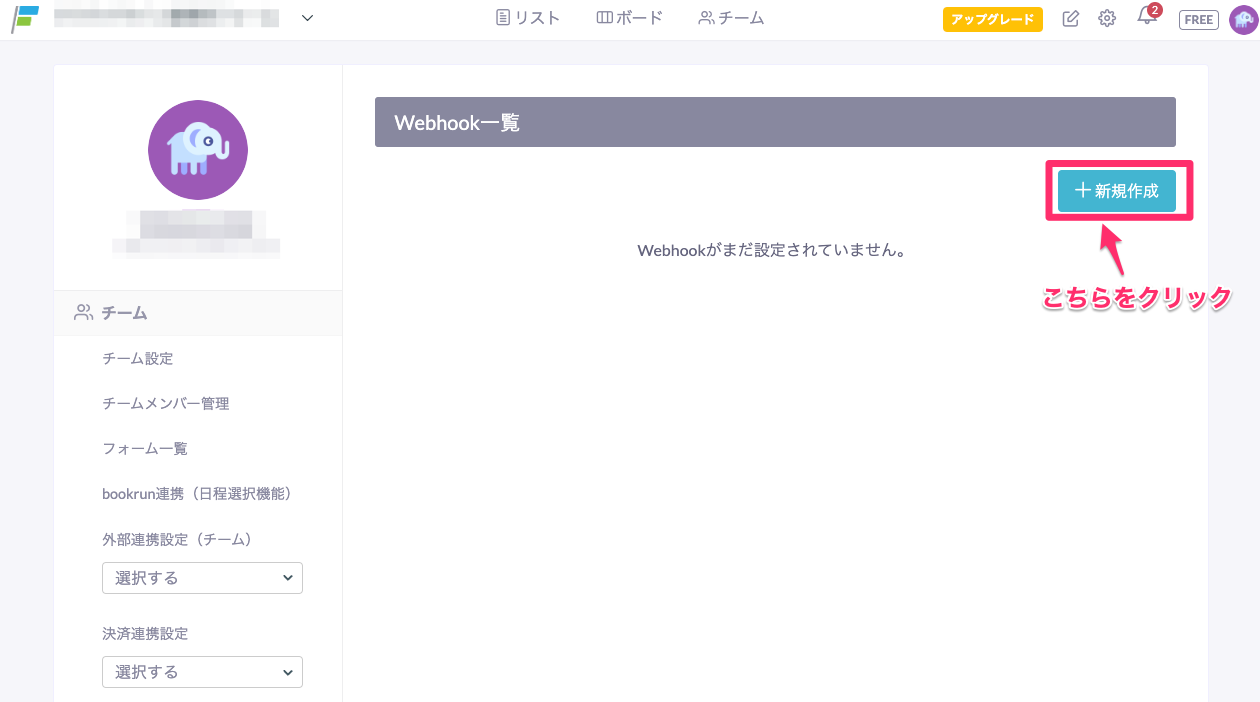Screen dimensions: 1260x702
Task: Open notifications bell with red badge
Action: (x=1146, y=18)
